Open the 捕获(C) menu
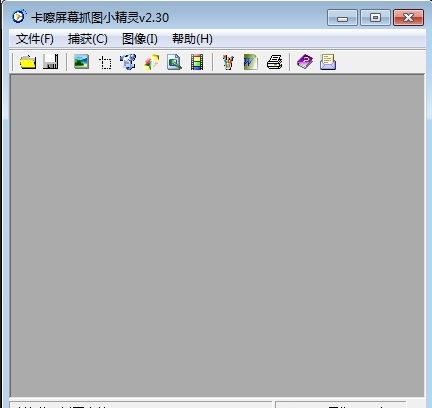This screenshot has width=432, height=408. [88, 39]
